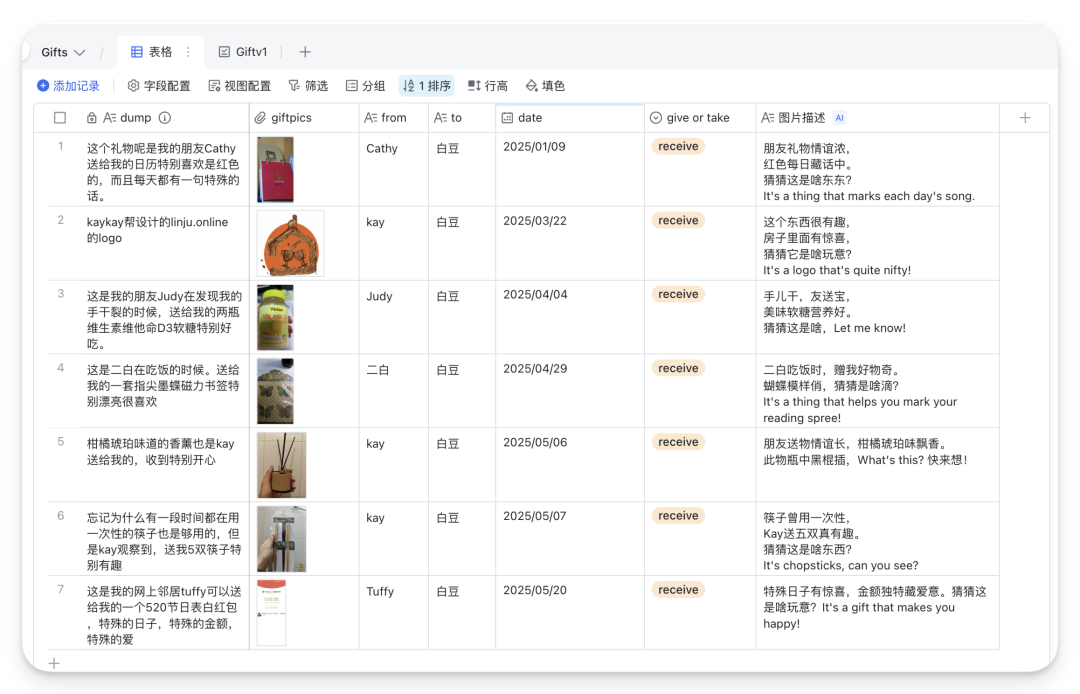
Task: Click the receive tag for 2025/05/07
Action: point(678,516)
